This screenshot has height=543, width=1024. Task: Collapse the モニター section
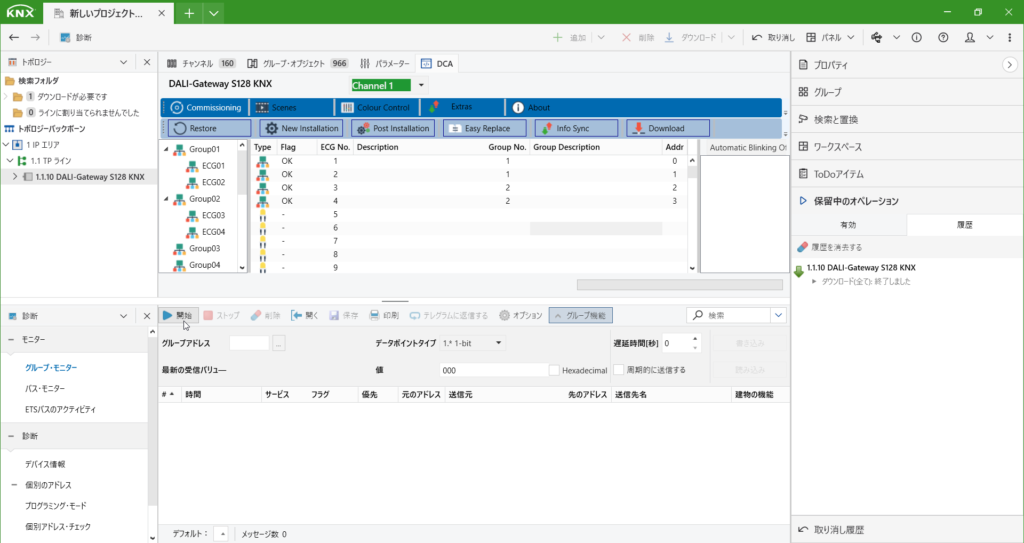[11, 340]
